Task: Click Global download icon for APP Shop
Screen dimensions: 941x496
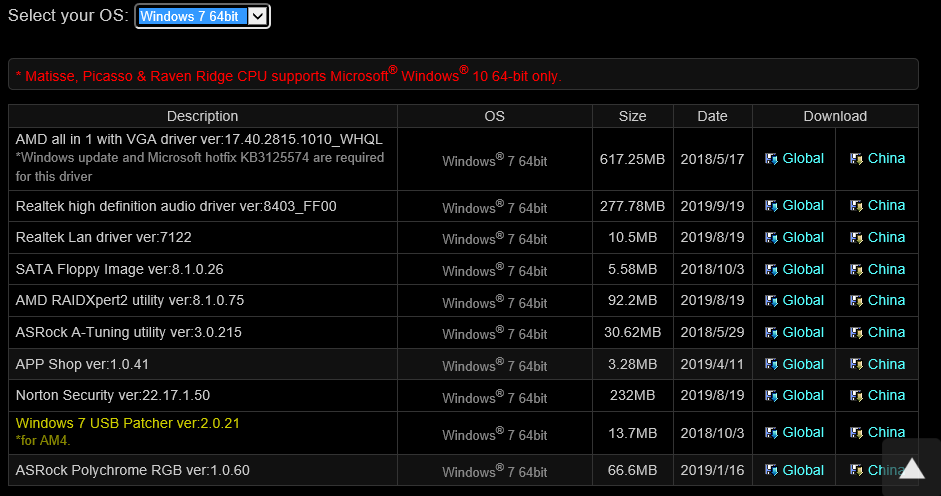Action: (x=771, y=365)
